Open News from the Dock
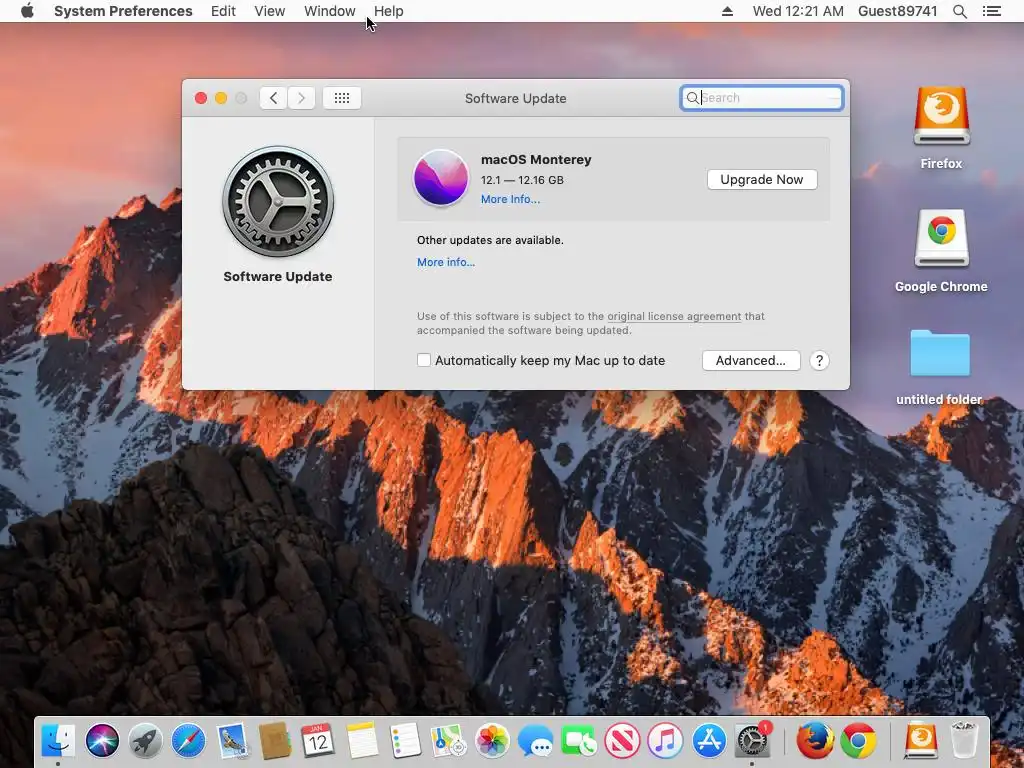The height and width of the screenshot is (768, 1024). [622, 741]
